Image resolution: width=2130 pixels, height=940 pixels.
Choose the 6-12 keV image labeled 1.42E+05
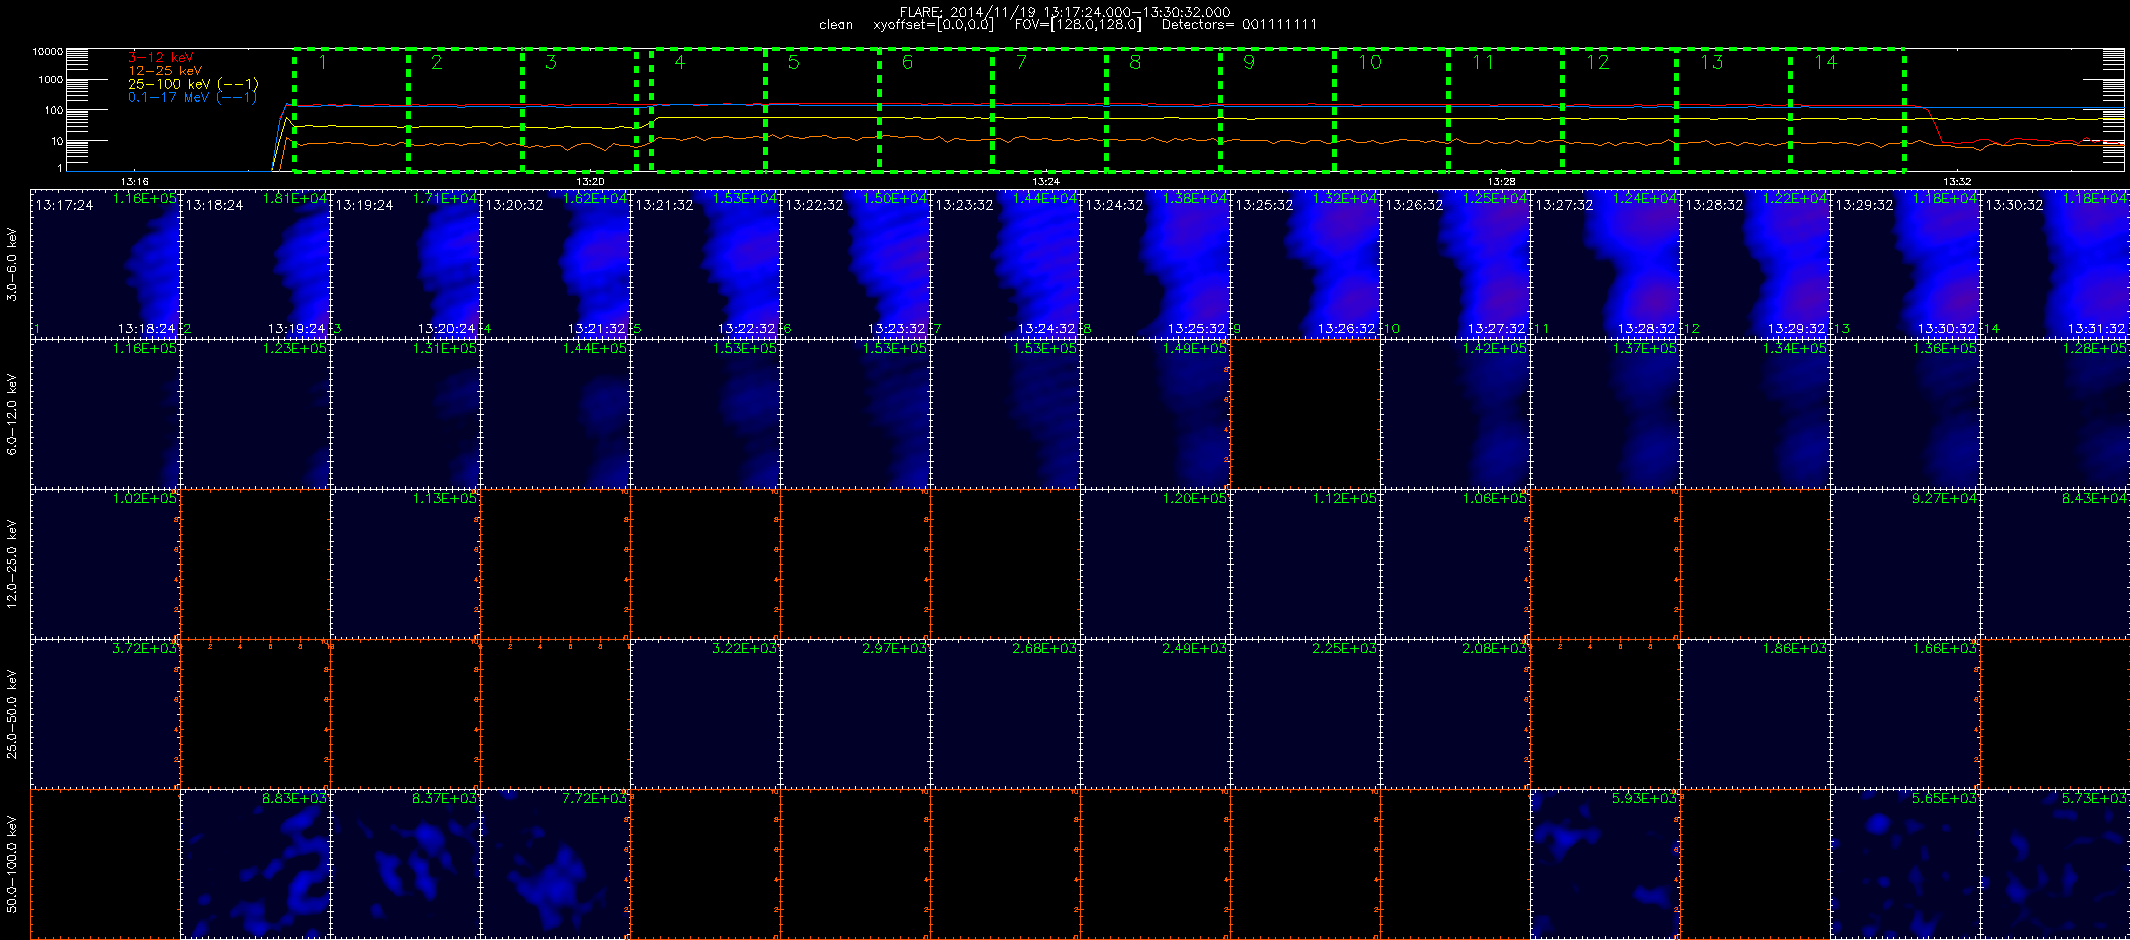[x=1456, y=414]
